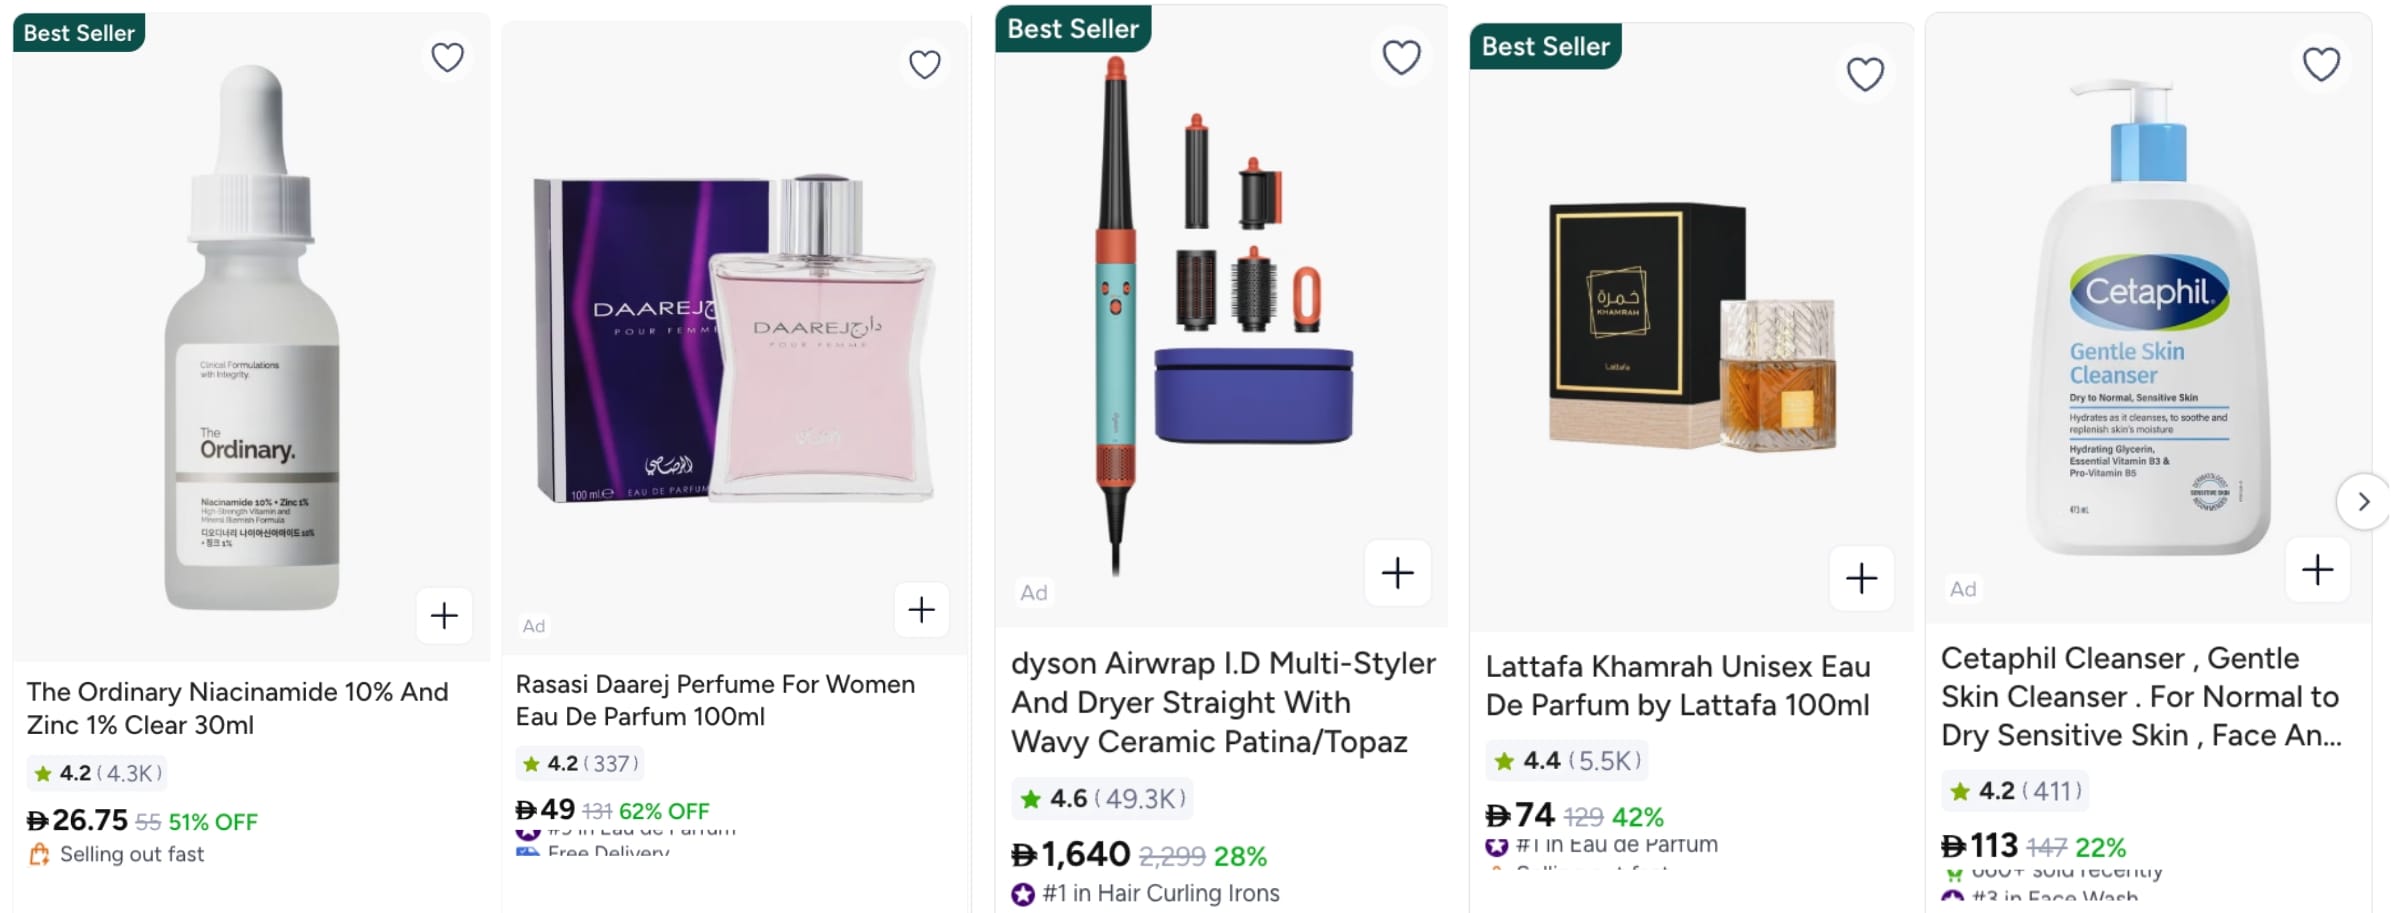The width and height of the screenshot is (2391, 913).
Task: Save Lattafa Khamrah to wishlist
Action: click(x=1865, y=74)
